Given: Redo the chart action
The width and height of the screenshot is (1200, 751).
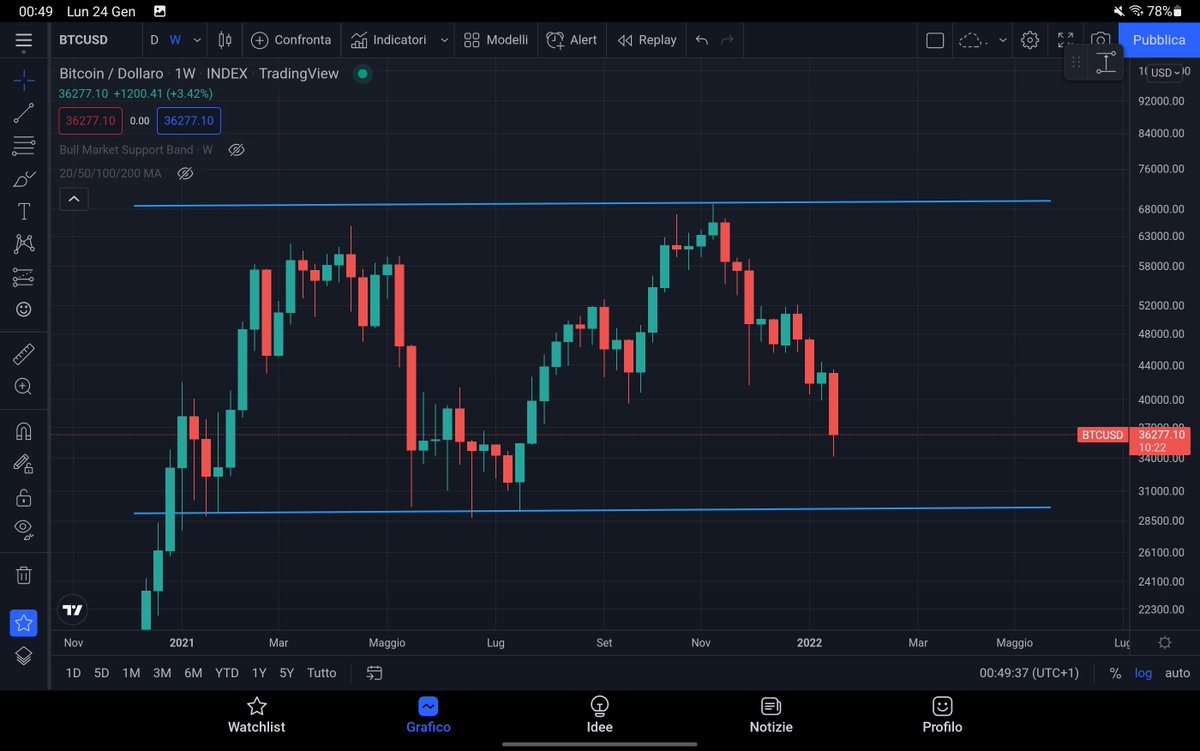Looking at the screenshot, I should click(x=727, y=40).
